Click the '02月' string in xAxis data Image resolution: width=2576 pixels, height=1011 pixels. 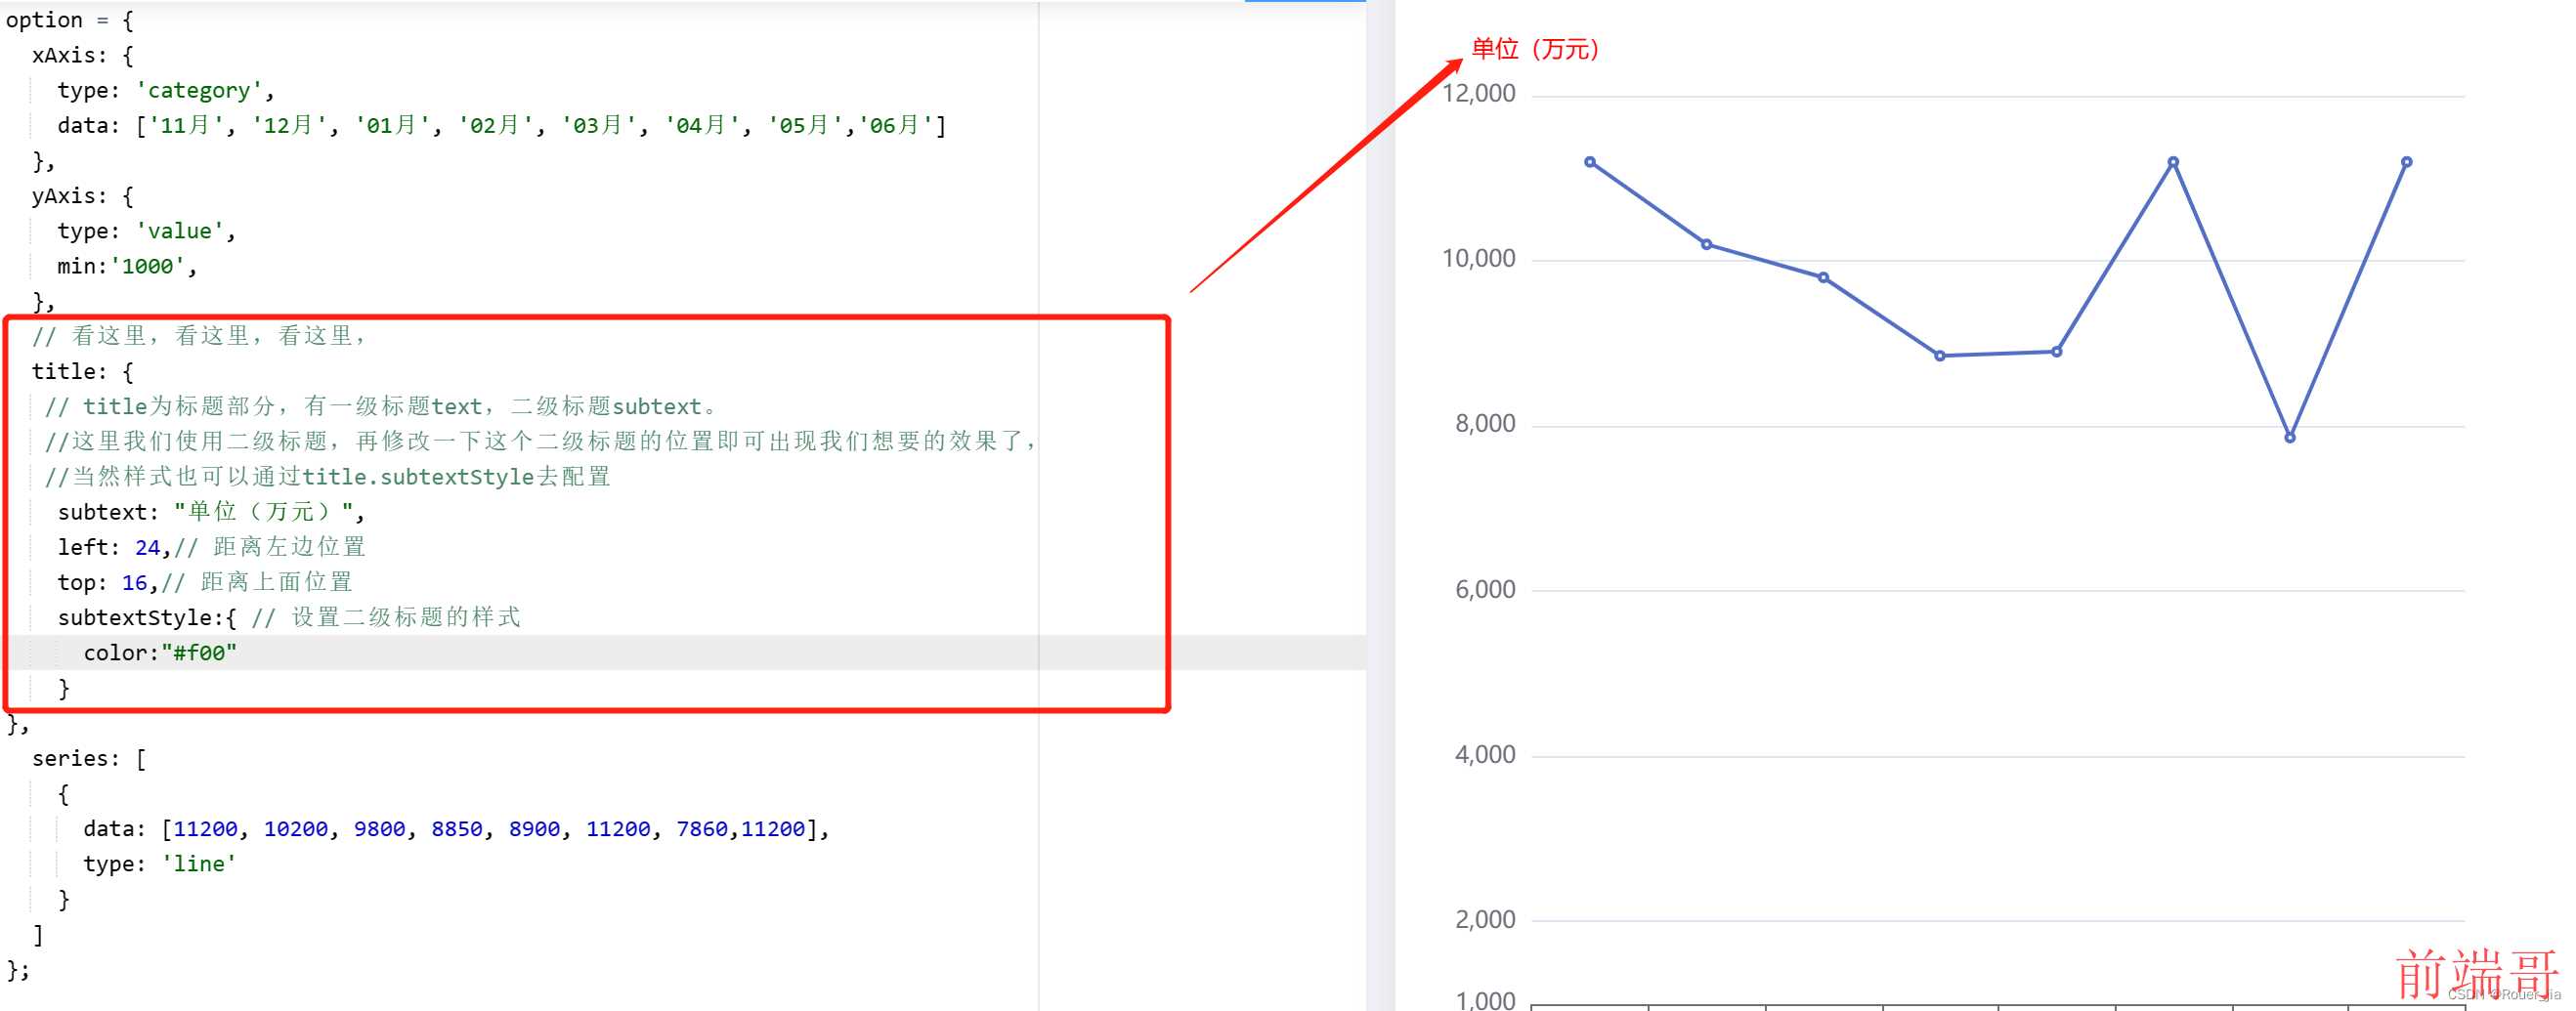coord(496,126)
